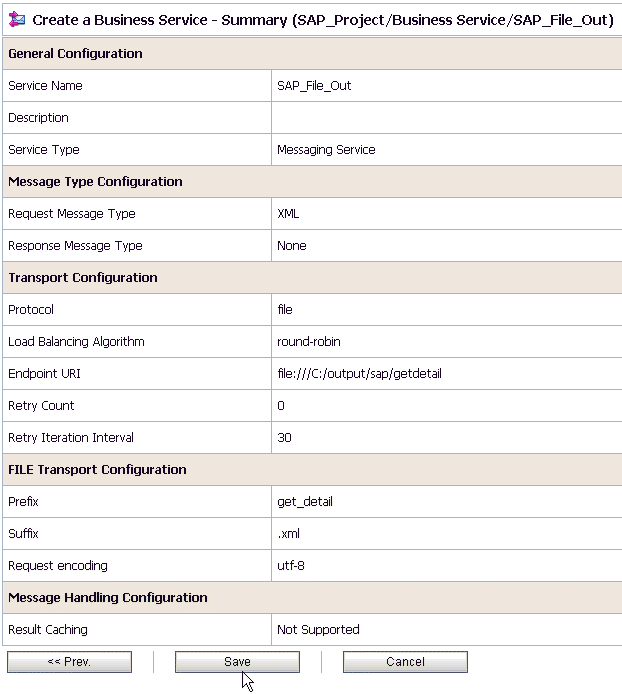Go back with the Prev. button
The image size is (622, 694).
[x=69, y=662]
